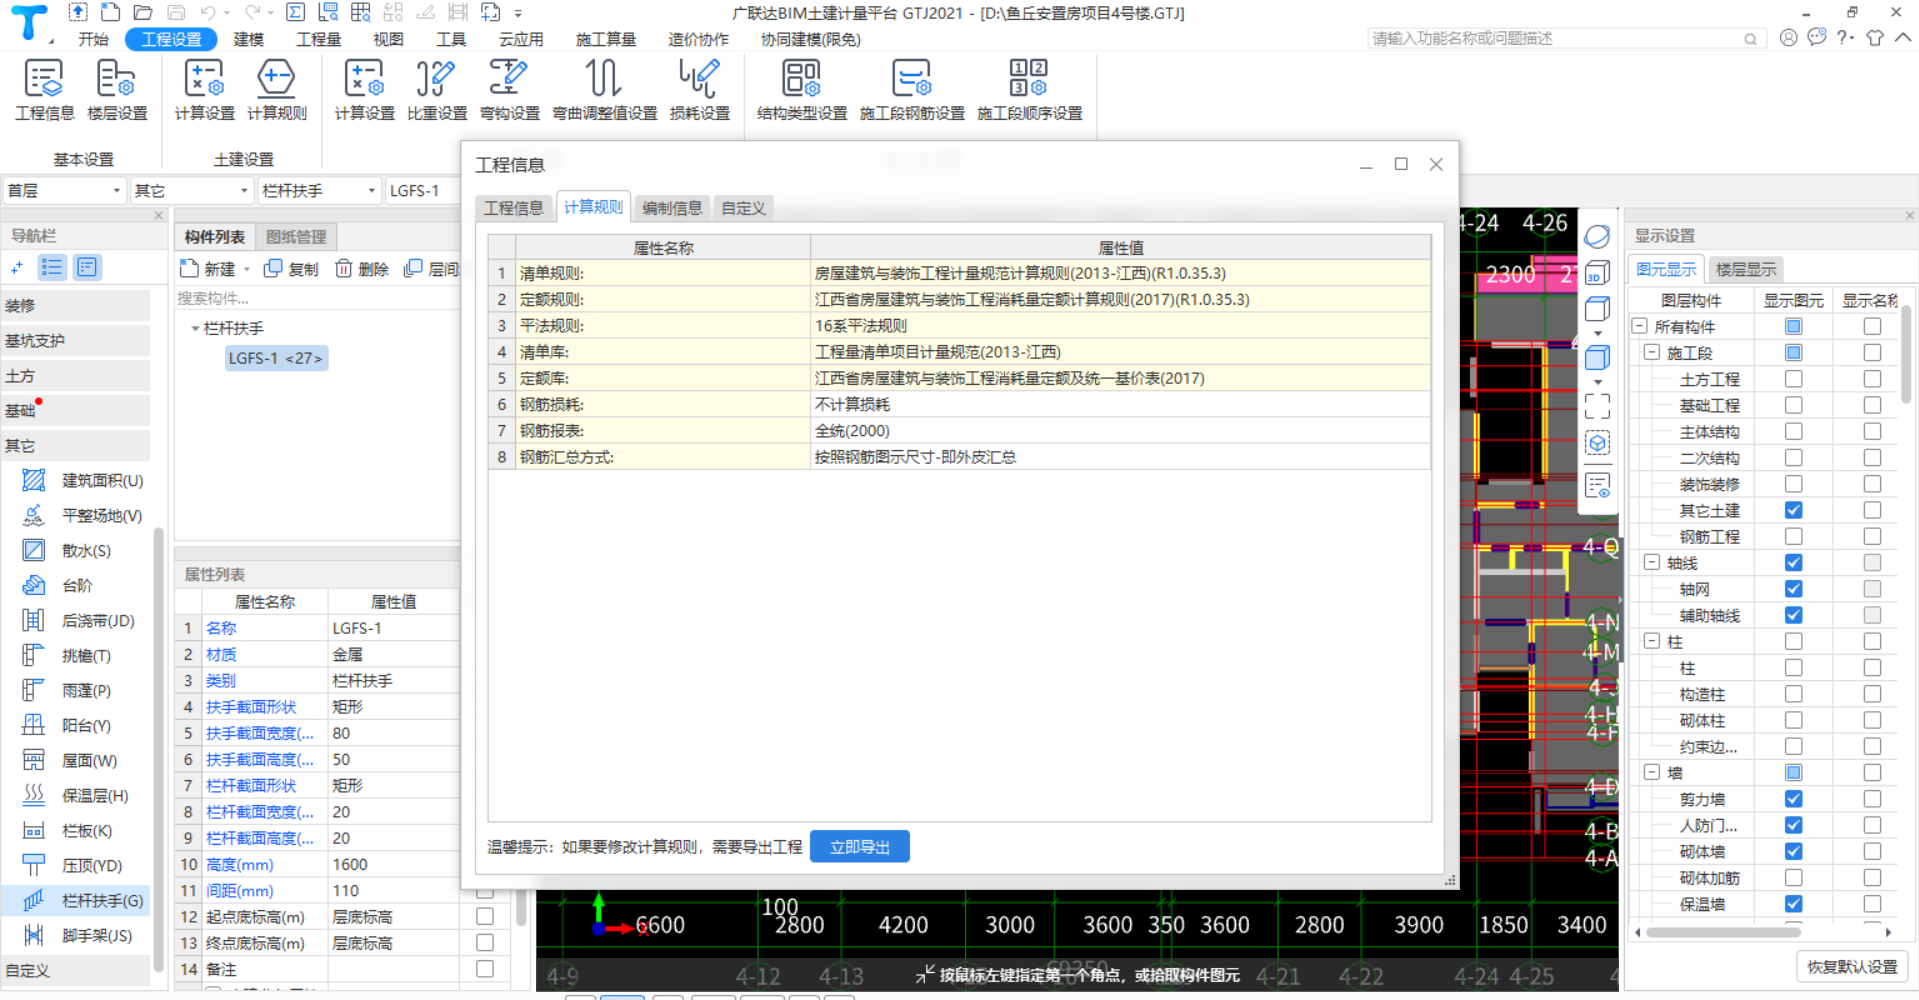Viewport: 1919px width, 1000px height.
Task: Check 构造柱 显示图元 checkbox
Action: 1794,694
